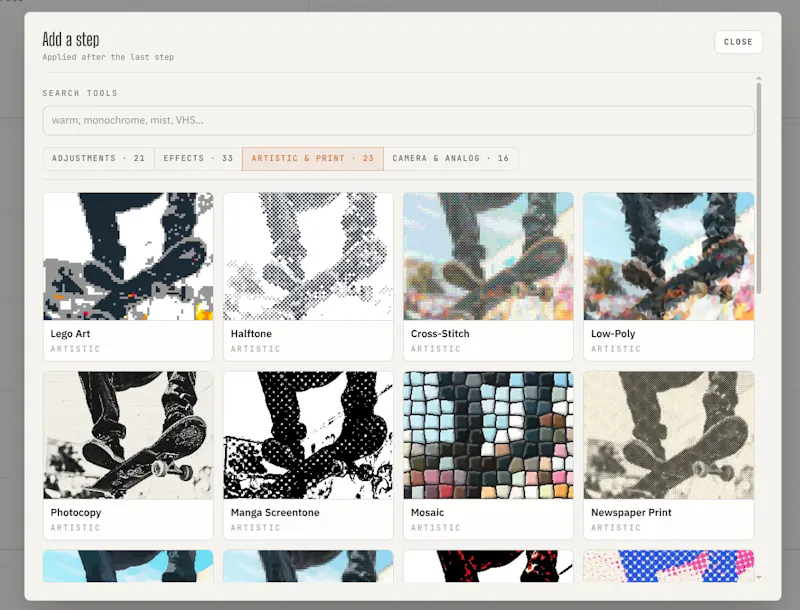Open the Camera & Analog tab

coord(451,159)
